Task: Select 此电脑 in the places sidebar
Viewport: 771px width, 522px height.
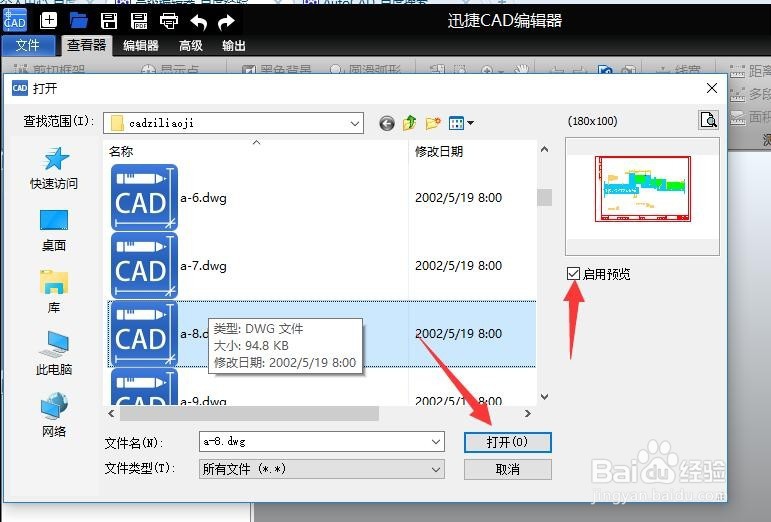Action: pos(54,353)
